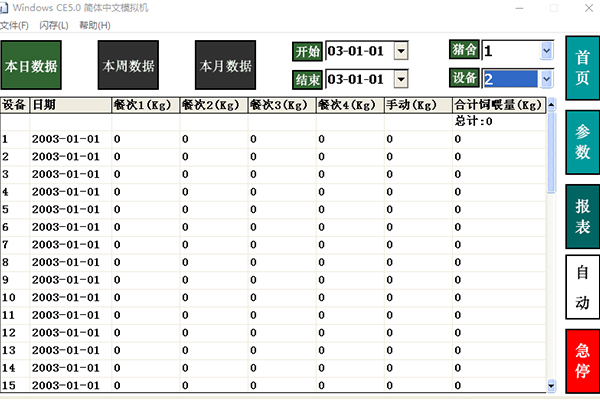This screenshot has width=600, height=400.
Task: Open the 帮助(H) menu
Action: pos(95,25)
